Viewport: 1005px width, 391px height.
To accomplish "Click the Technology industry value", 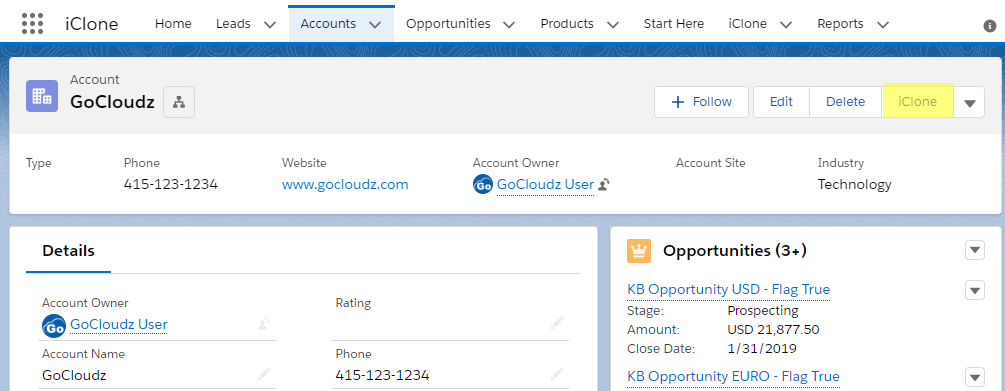I will [x=854, y=185].
